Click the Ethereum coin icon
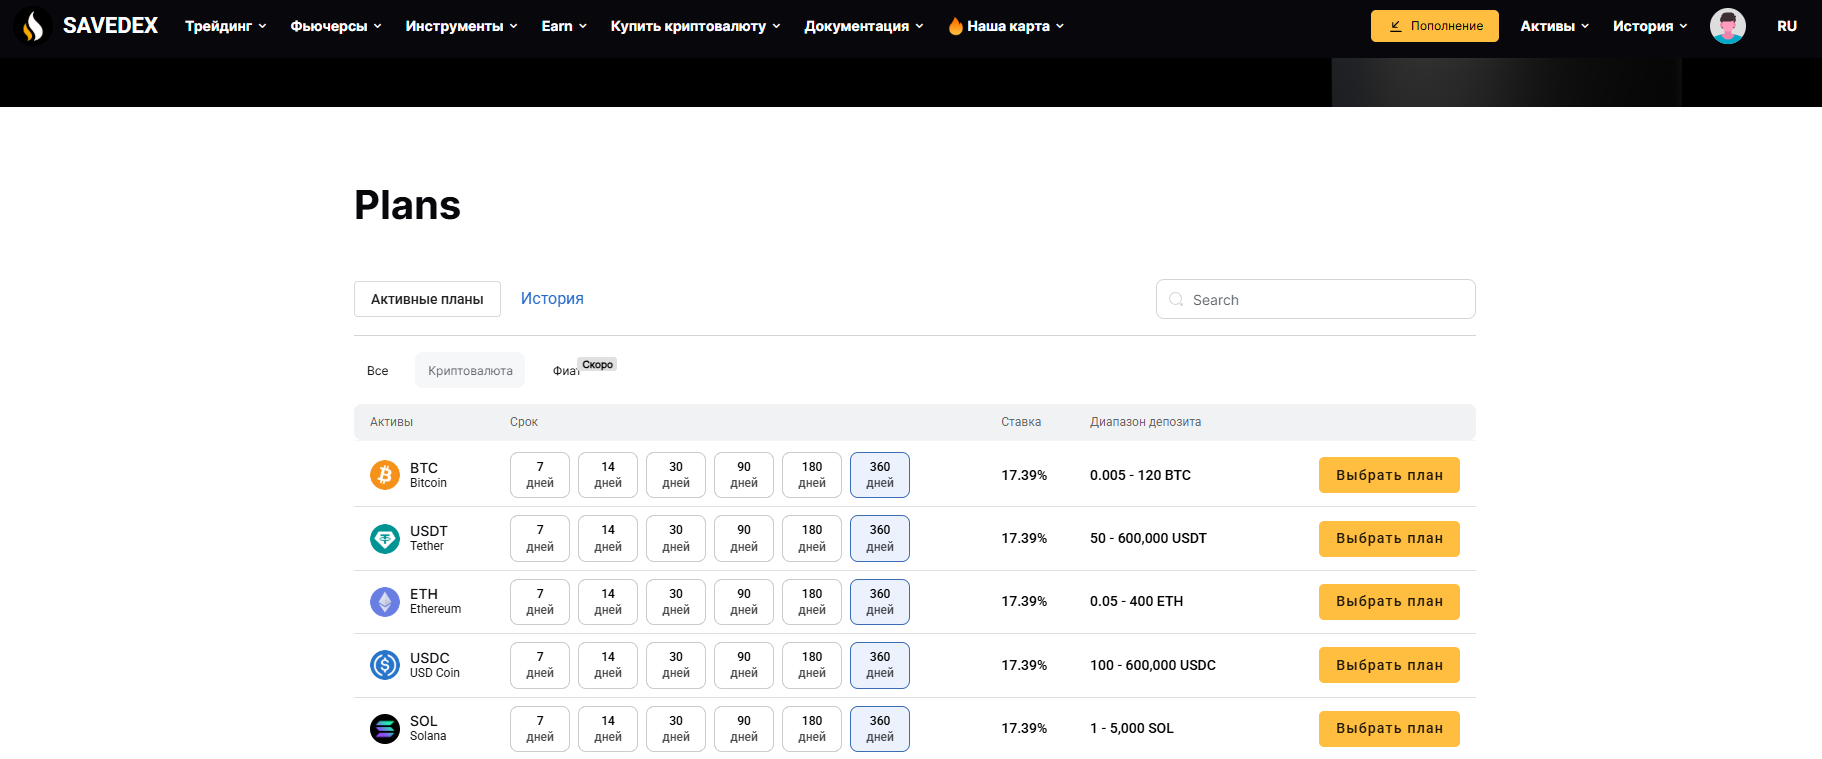 (x=385, y=601)
